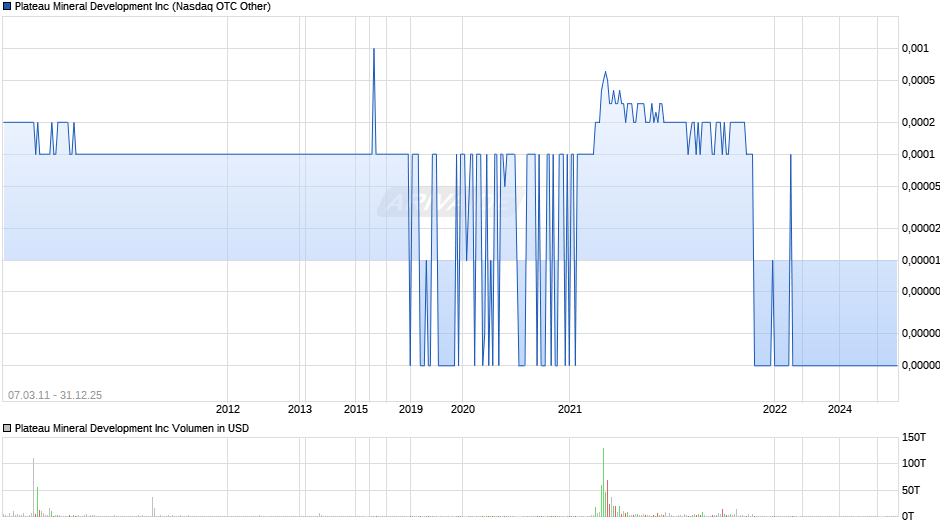Click the 2019 x-axis label
The image size is (940, 526).
pos(411,409)
